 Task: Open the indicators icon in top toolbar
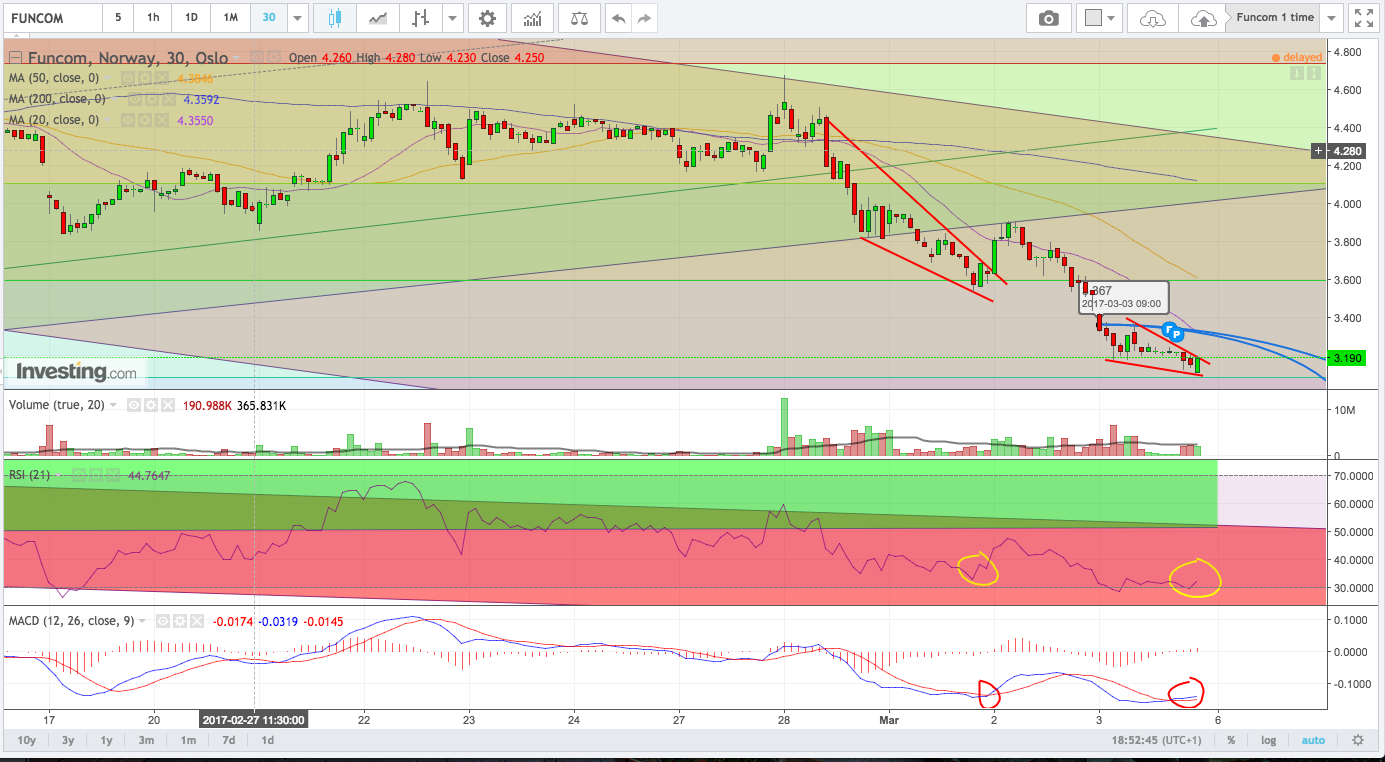[x=533, y=18]
